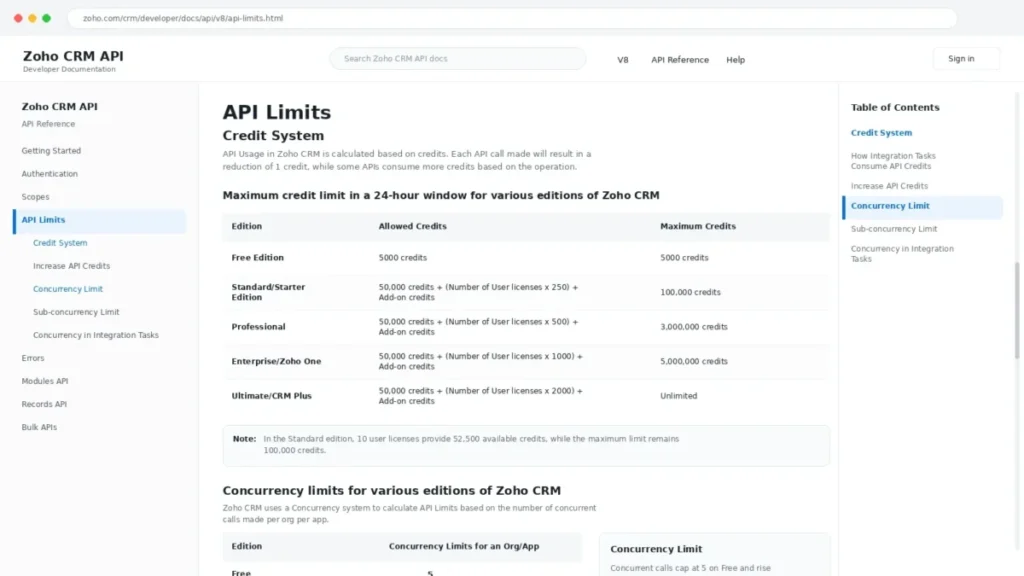1024x576 pixels.
Task: Open Concurrency in Integration Tasks sidebar item
Action: 96,335
